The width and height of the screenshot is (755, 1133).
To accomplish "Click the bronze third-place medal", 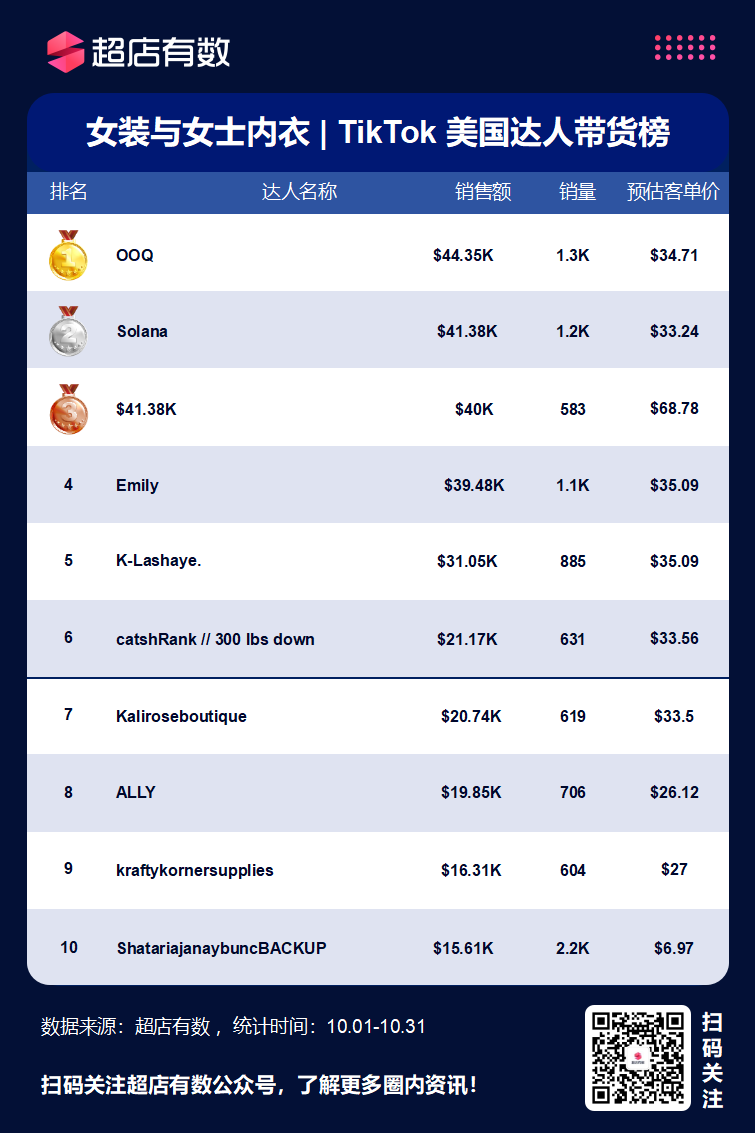I will pyautogui.click(x=69, y=409).
